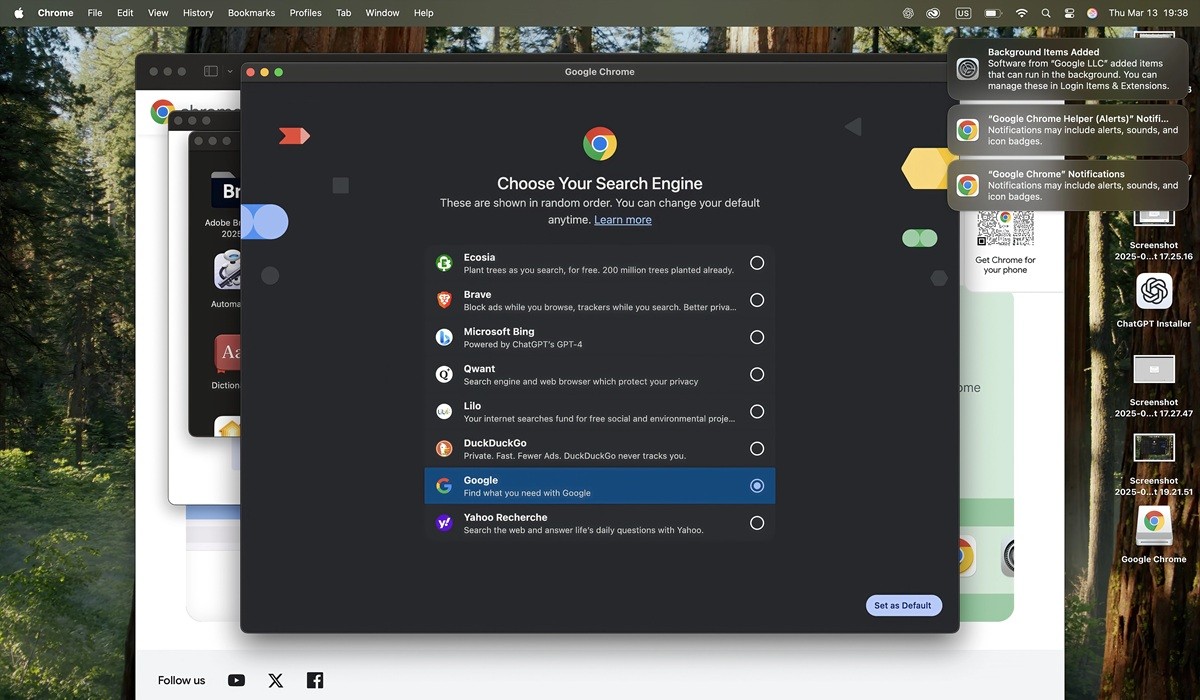Open the History menu in menu bar
Image resolution: width=1200 pixels, height=700 pixels.
click(x=198, y=13)
